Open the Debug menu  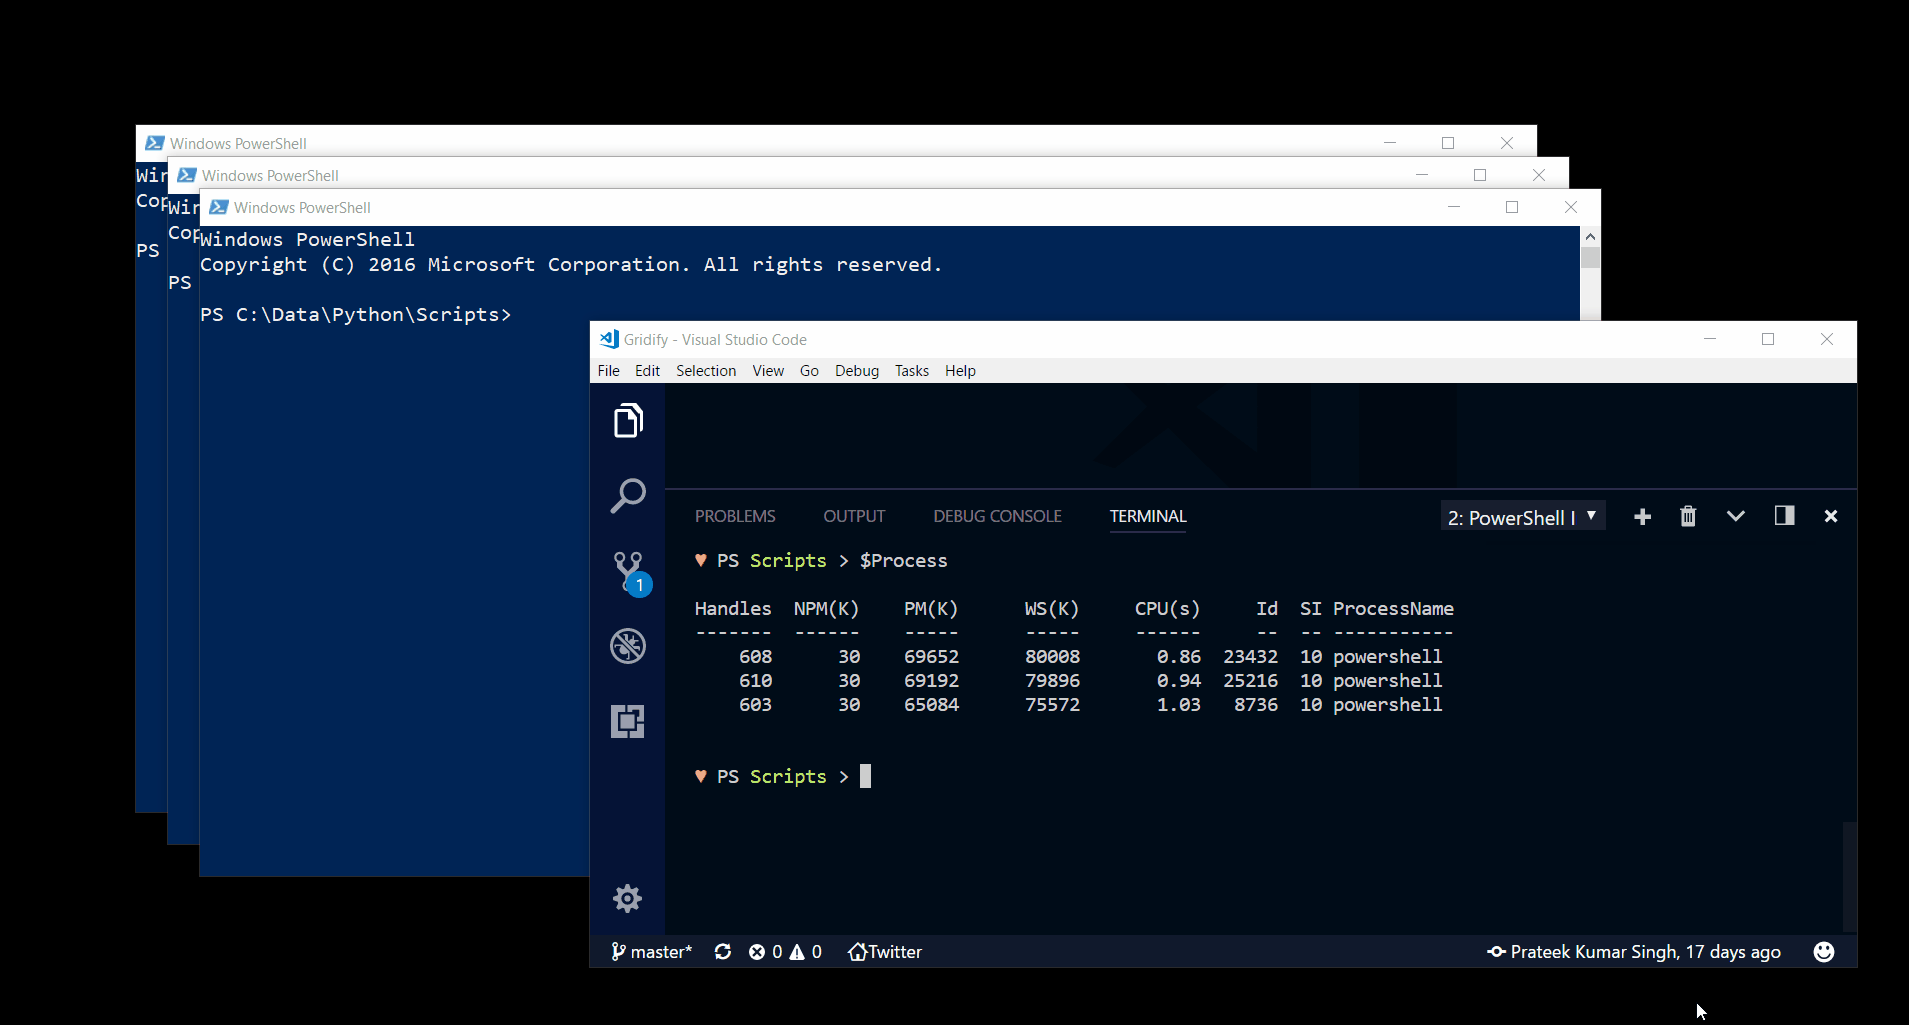pyautogui.click(x=857, y=371)
